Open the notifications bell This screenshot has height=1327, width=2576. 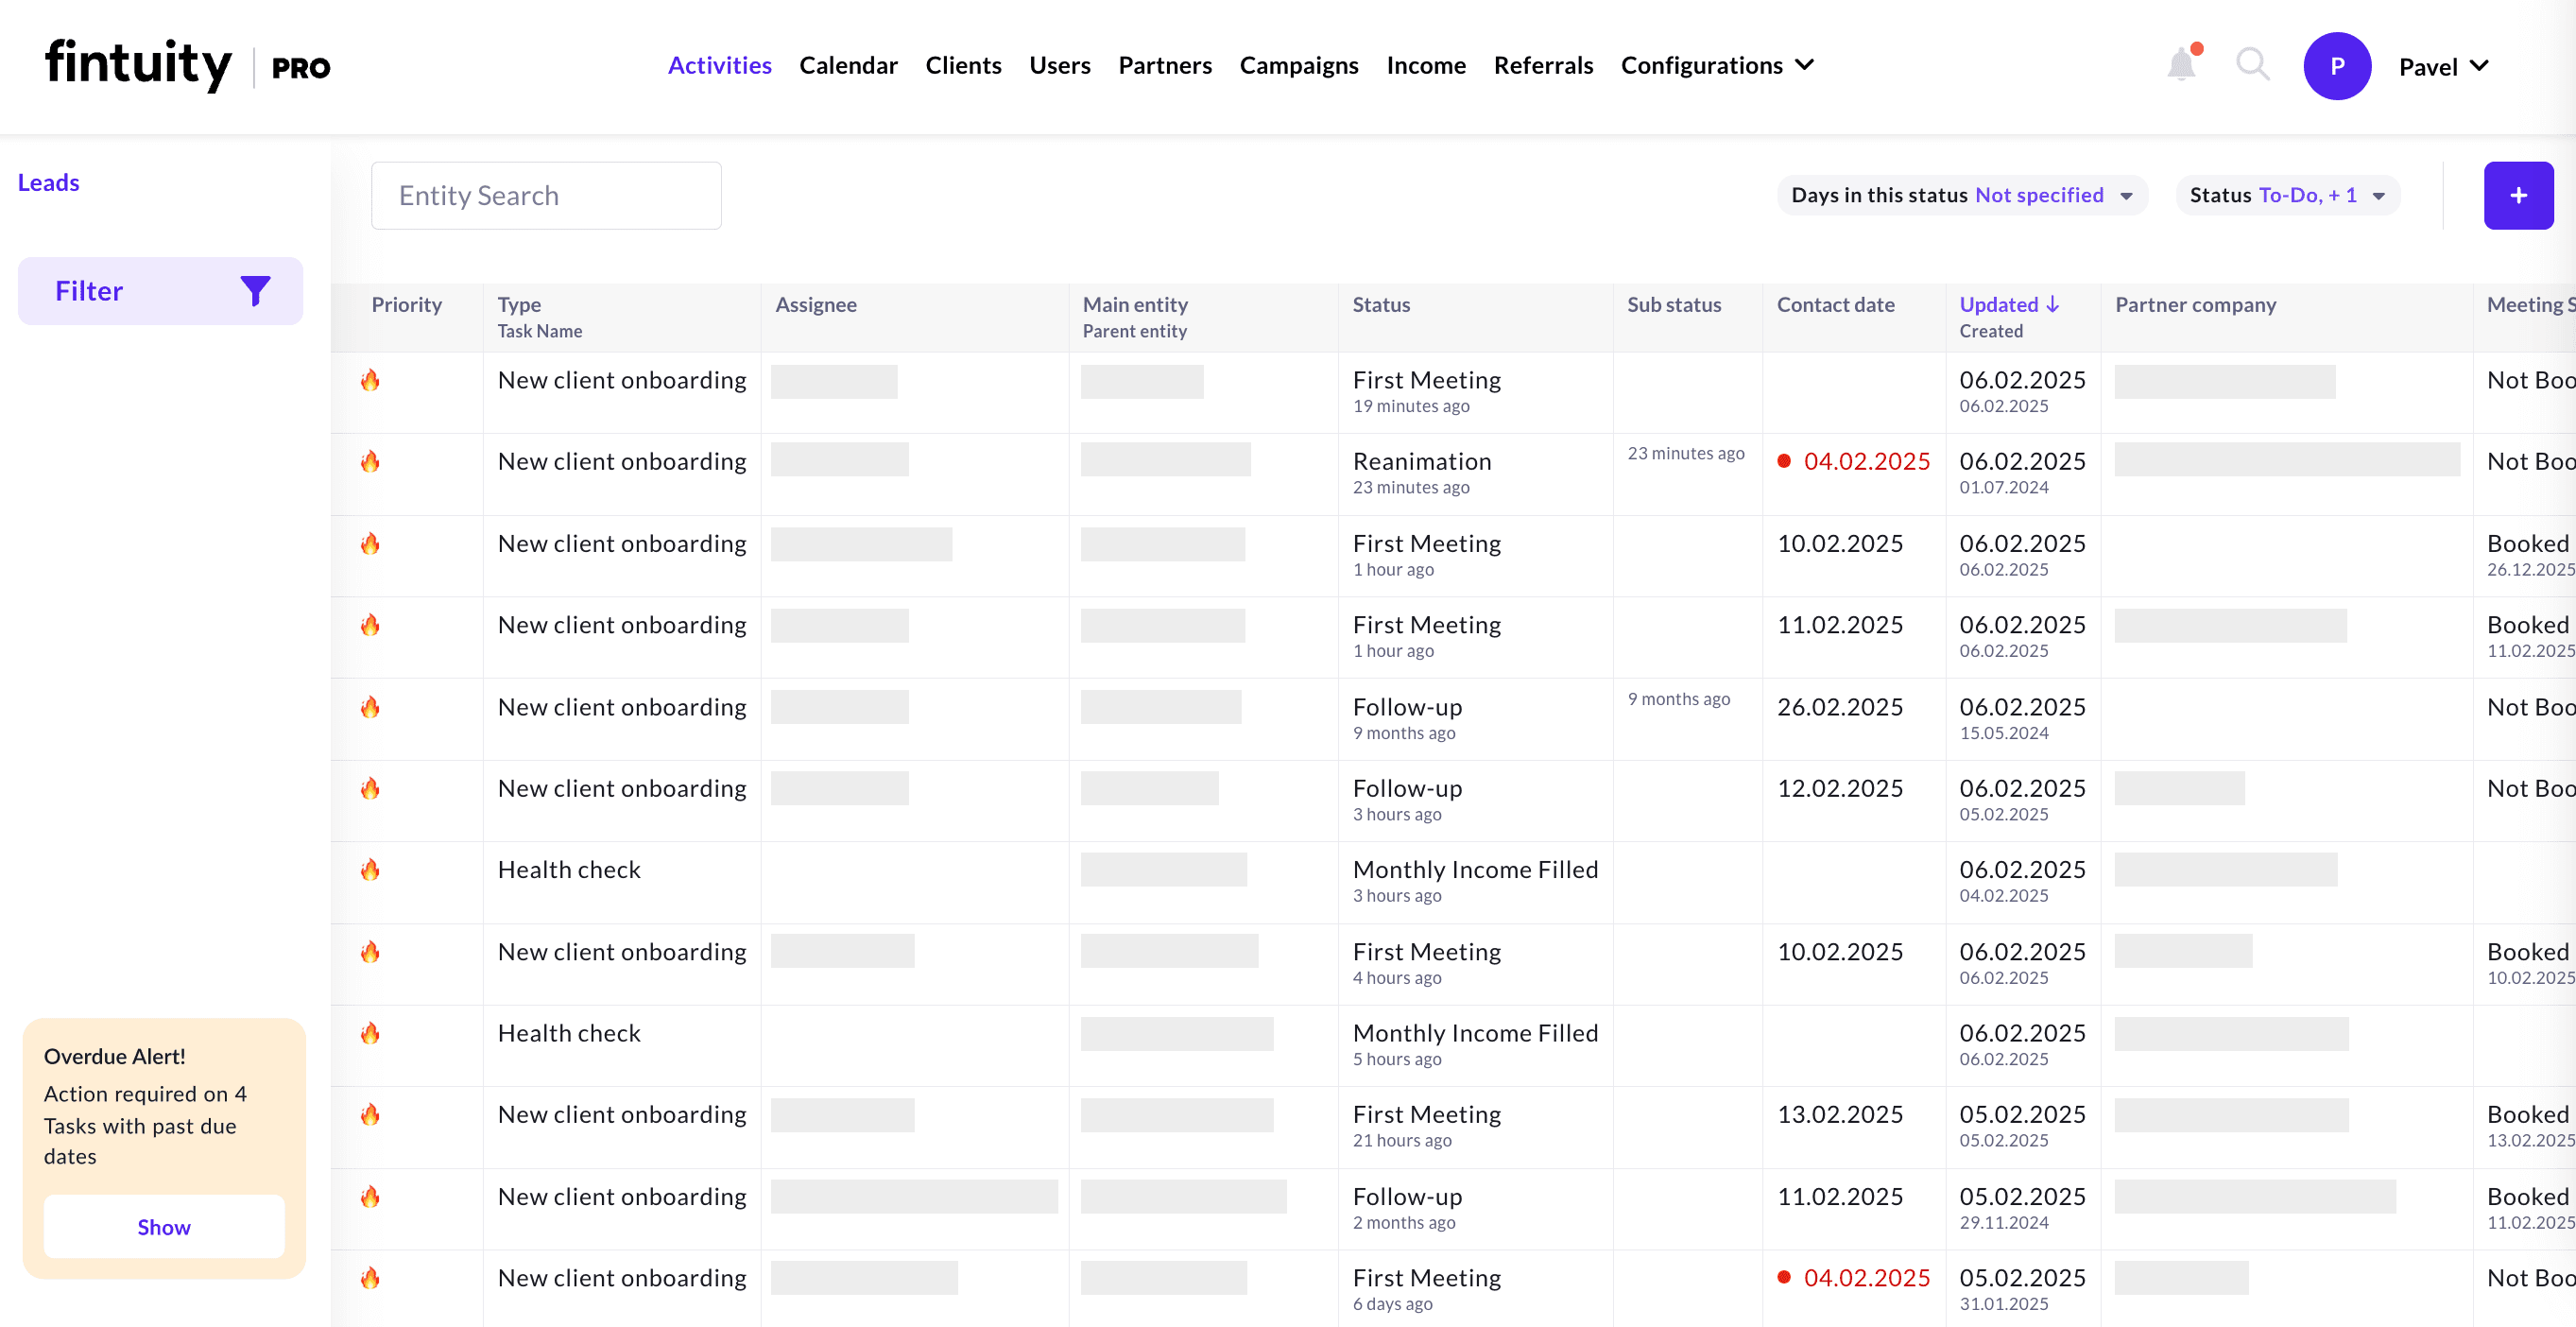[x=2181, y=65]
